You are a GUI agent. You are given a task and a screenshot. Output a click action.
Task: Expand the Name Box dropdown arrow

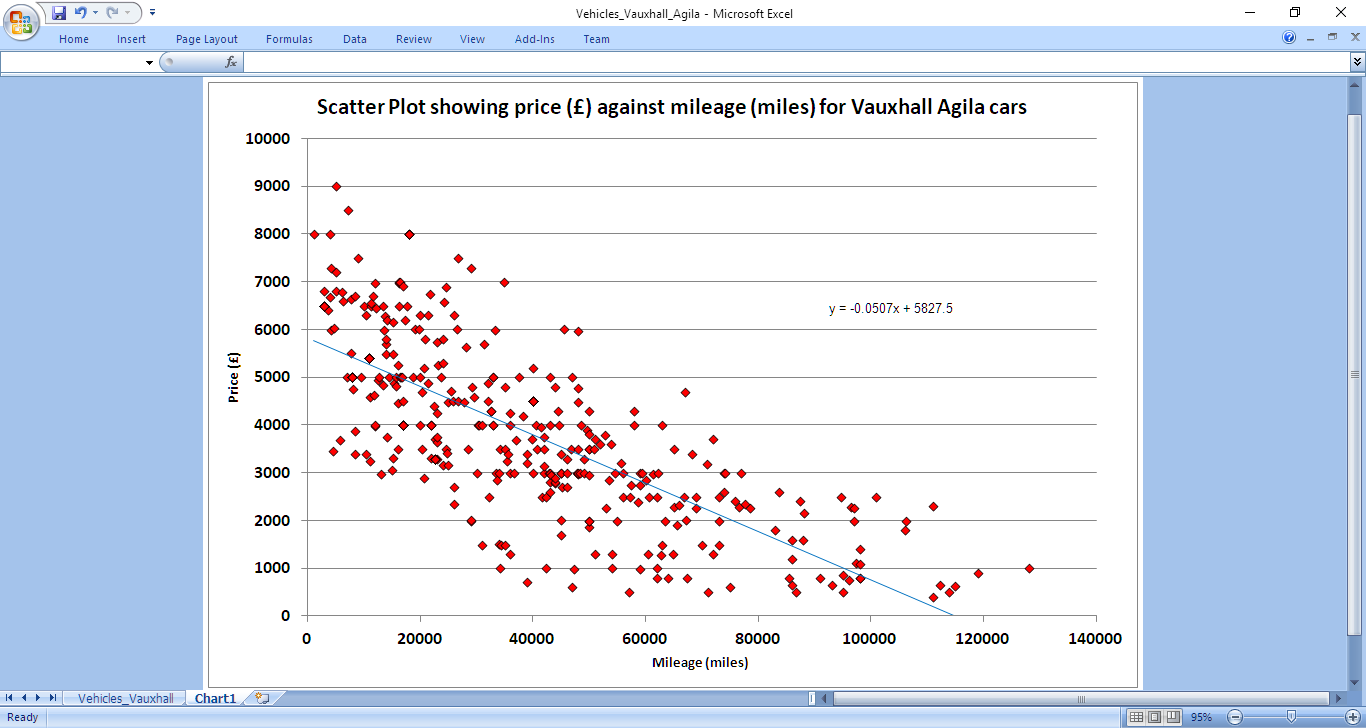click(x=150, y=62)
